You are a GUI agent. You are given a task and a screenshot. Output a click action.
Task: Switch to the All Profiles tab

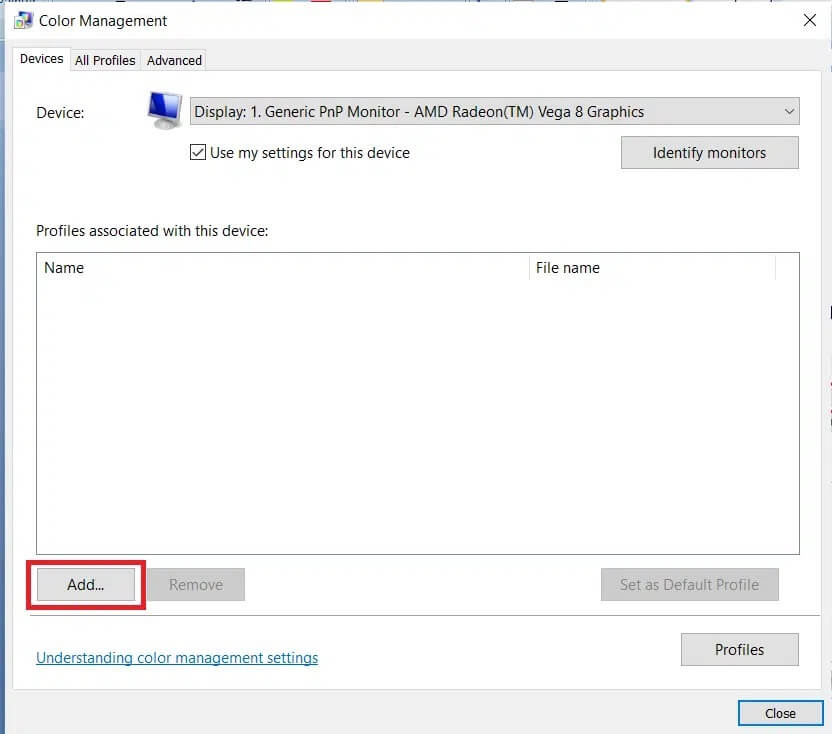coord(105,61)
